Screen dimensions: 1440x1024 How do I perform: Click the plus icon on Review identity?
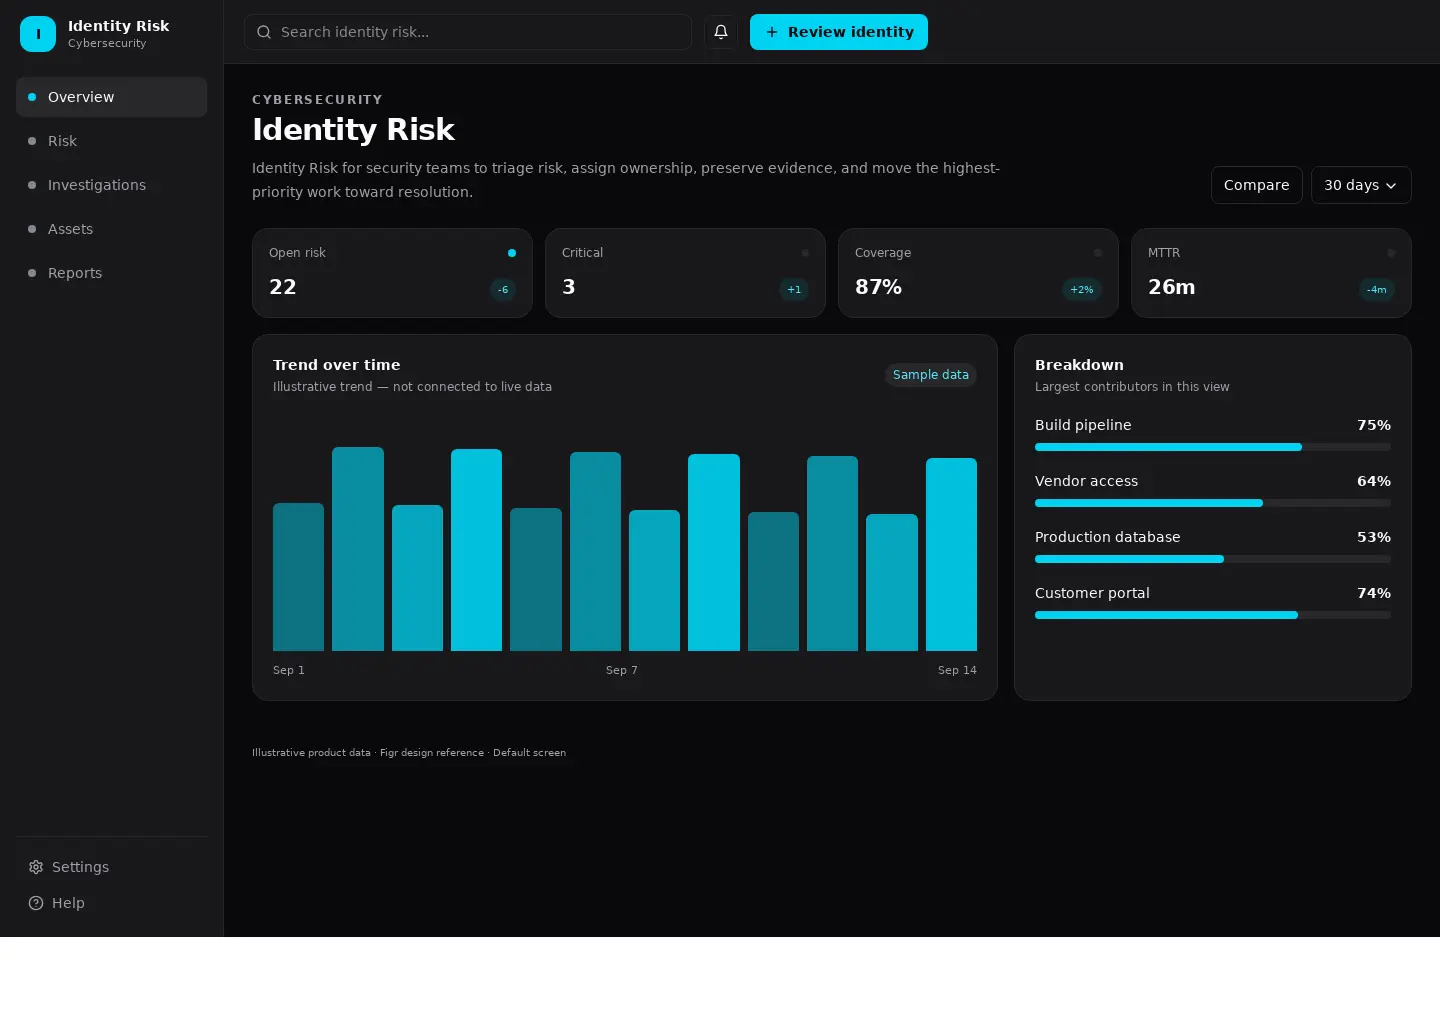click(772, 32)
